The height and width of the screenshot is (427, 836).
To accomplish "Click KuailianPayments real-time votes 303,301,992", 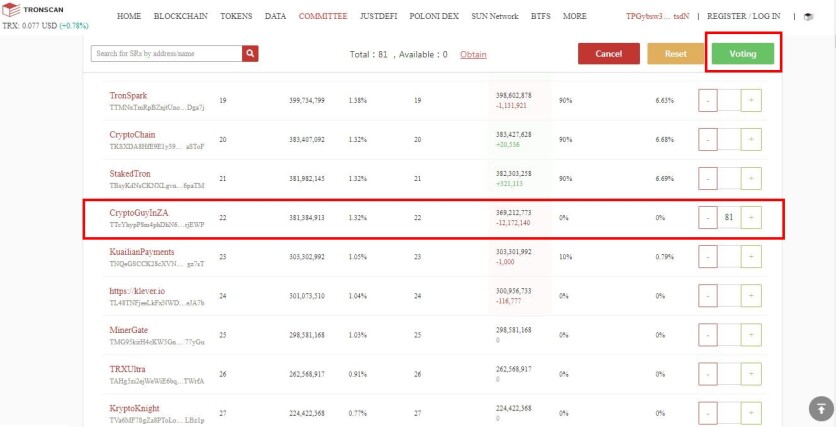I will pos(513,252).
